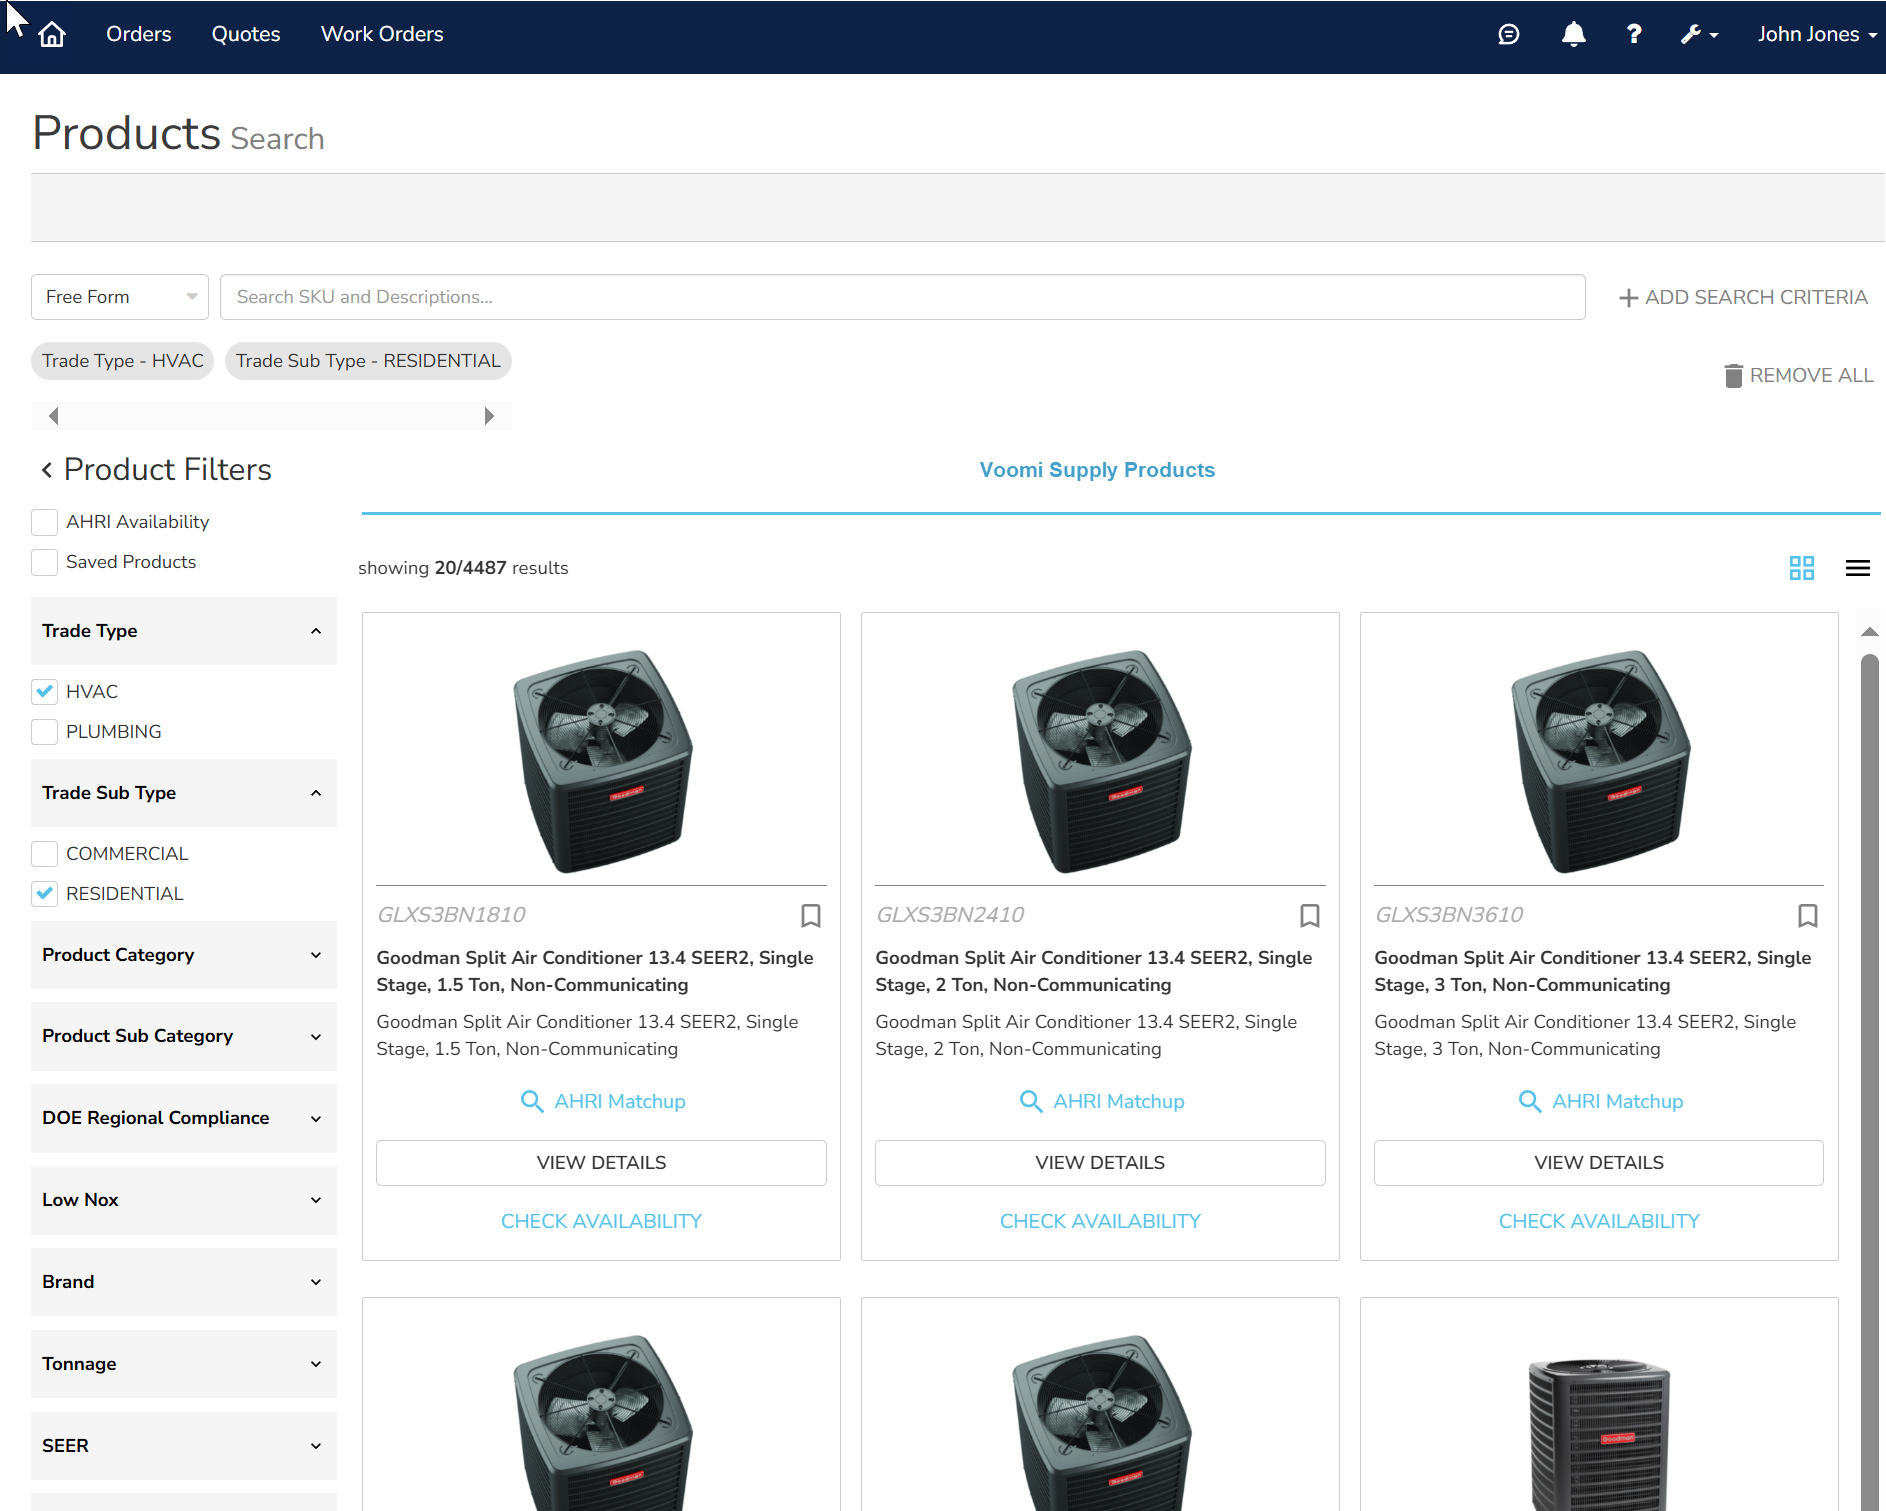The width and height of the screenshot is (1886, 1511).
Task: Uncheck the RESIDENTIAL sub type
Action: (x=44, y=894)
